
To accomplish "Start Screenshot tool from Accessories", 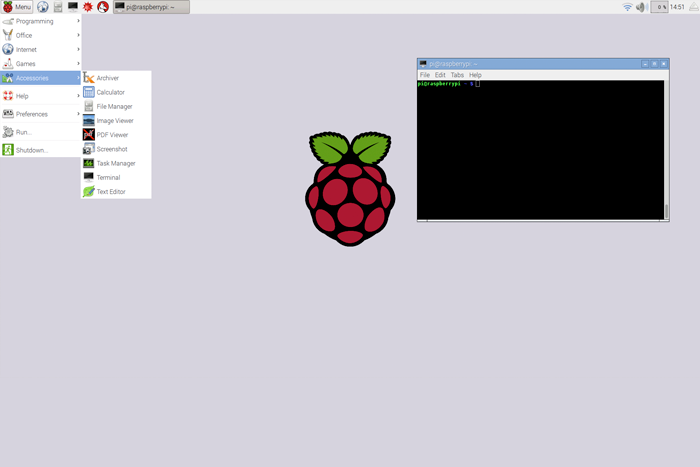I will [116, 149].
